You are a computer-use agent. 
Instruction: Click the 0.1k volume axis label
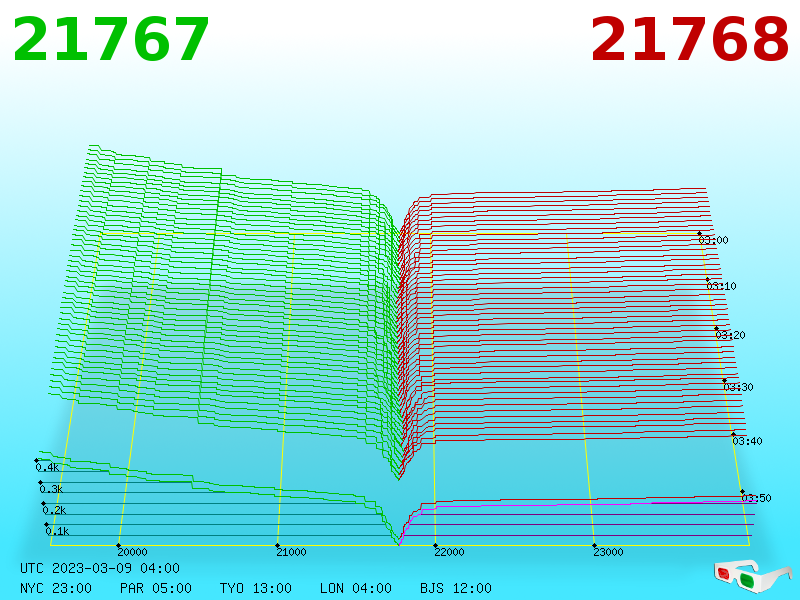point(57,531)
